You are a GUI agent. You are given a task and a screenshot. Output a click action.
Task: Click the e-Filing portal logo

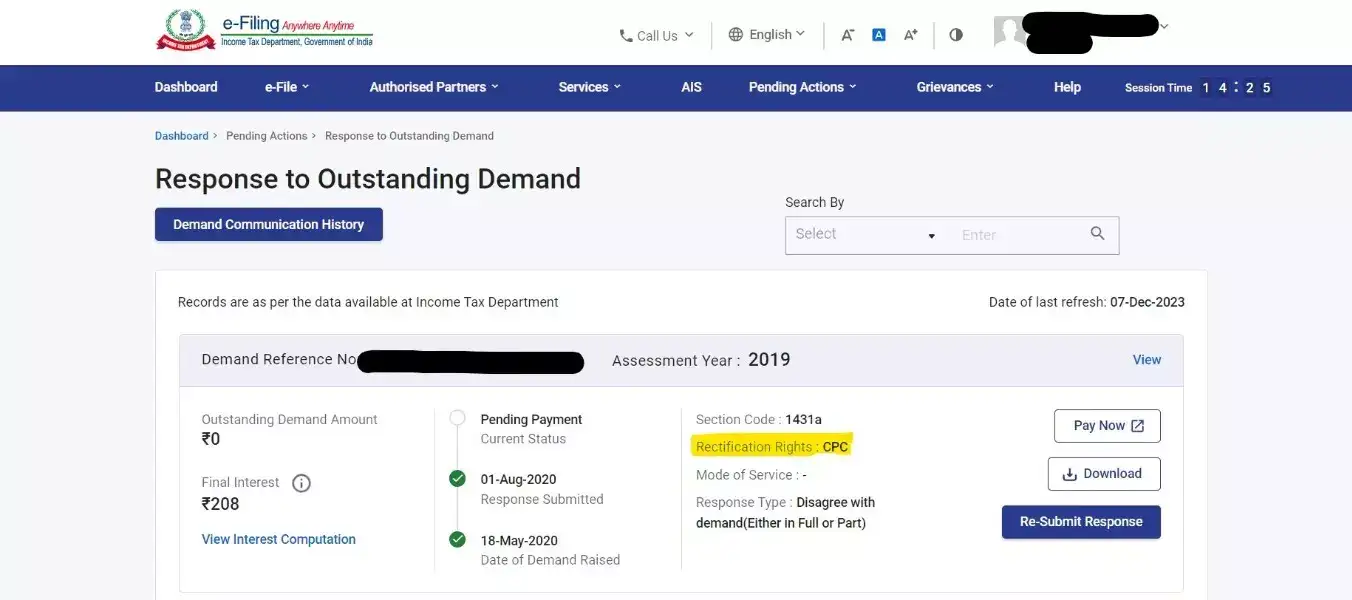(x=264, y=31)
